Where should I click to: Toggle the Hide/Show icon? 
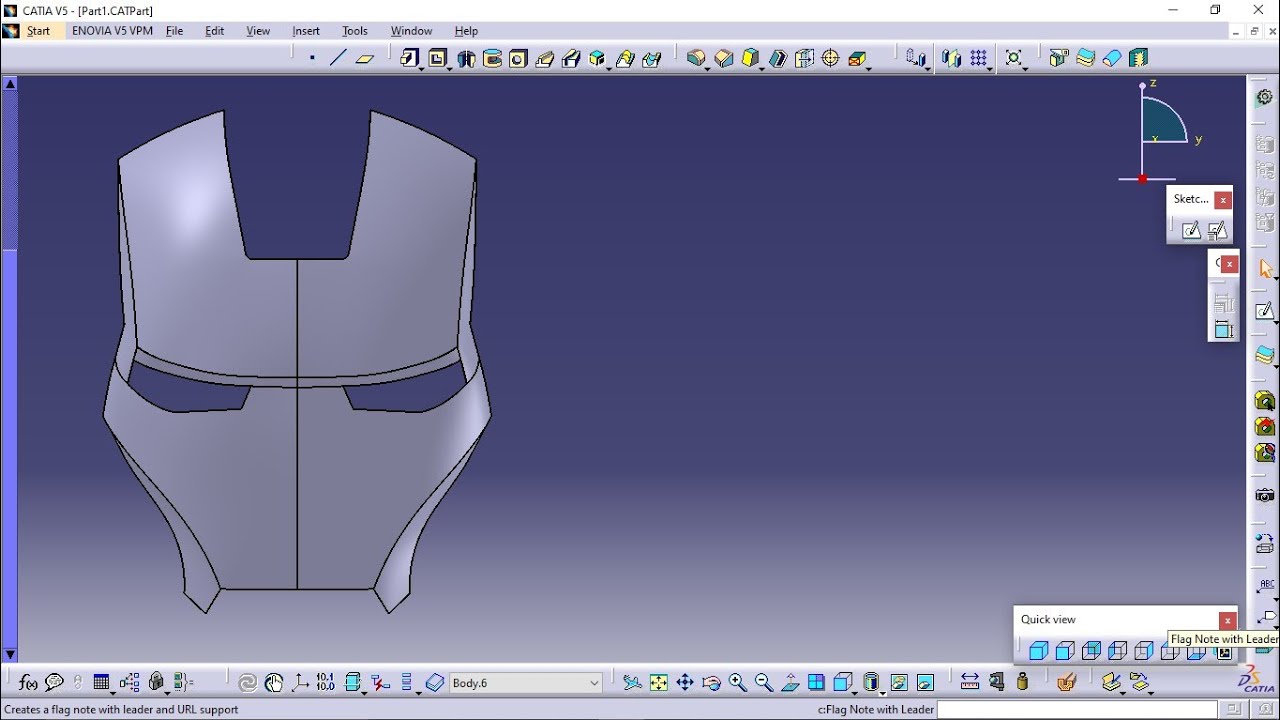click(899, 683)
